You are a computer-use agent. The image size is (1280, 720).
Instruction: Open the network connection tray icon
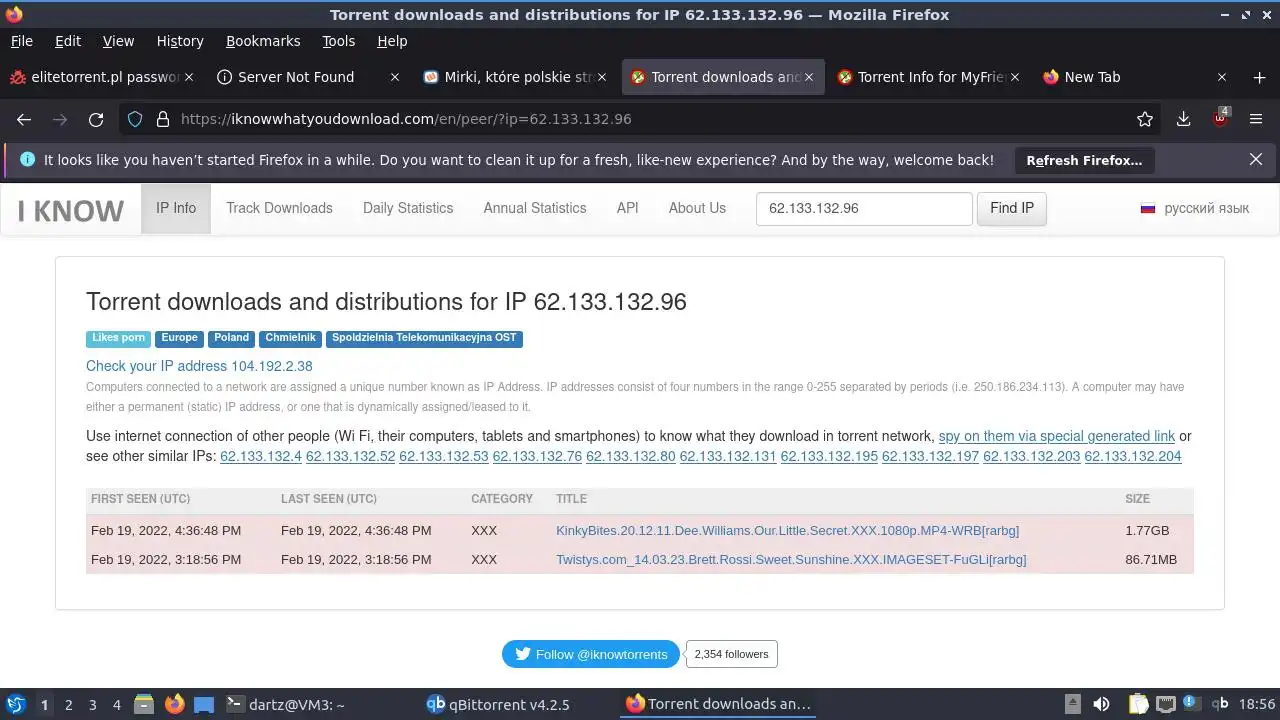1166,704
